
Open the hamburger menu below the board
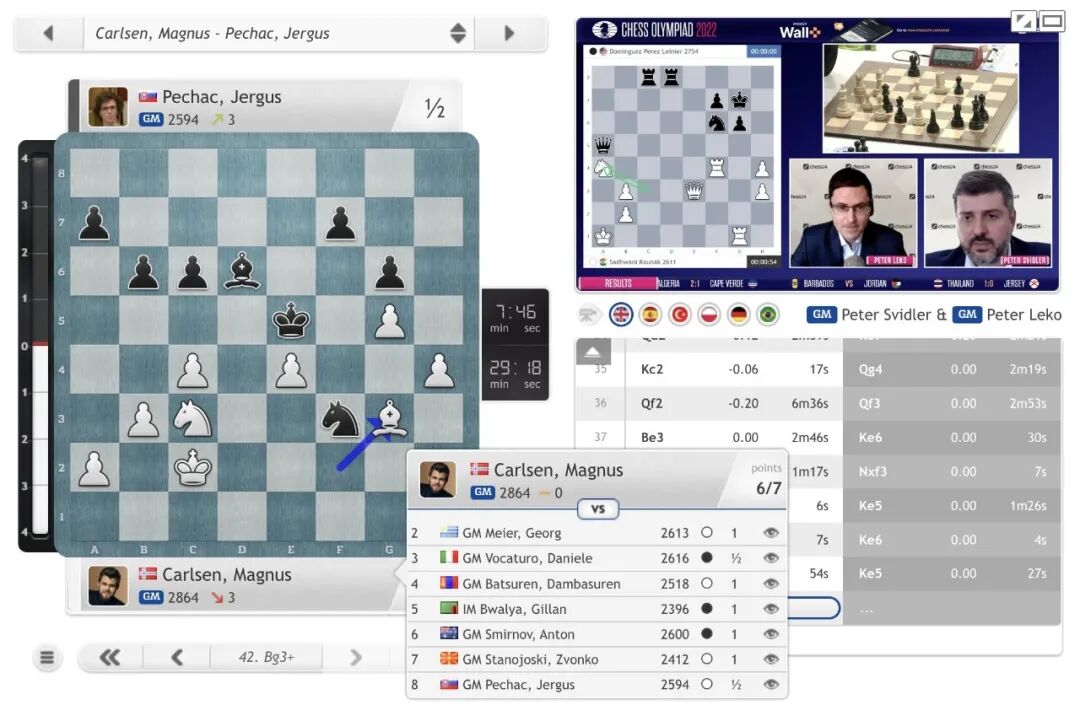(47, 658)
